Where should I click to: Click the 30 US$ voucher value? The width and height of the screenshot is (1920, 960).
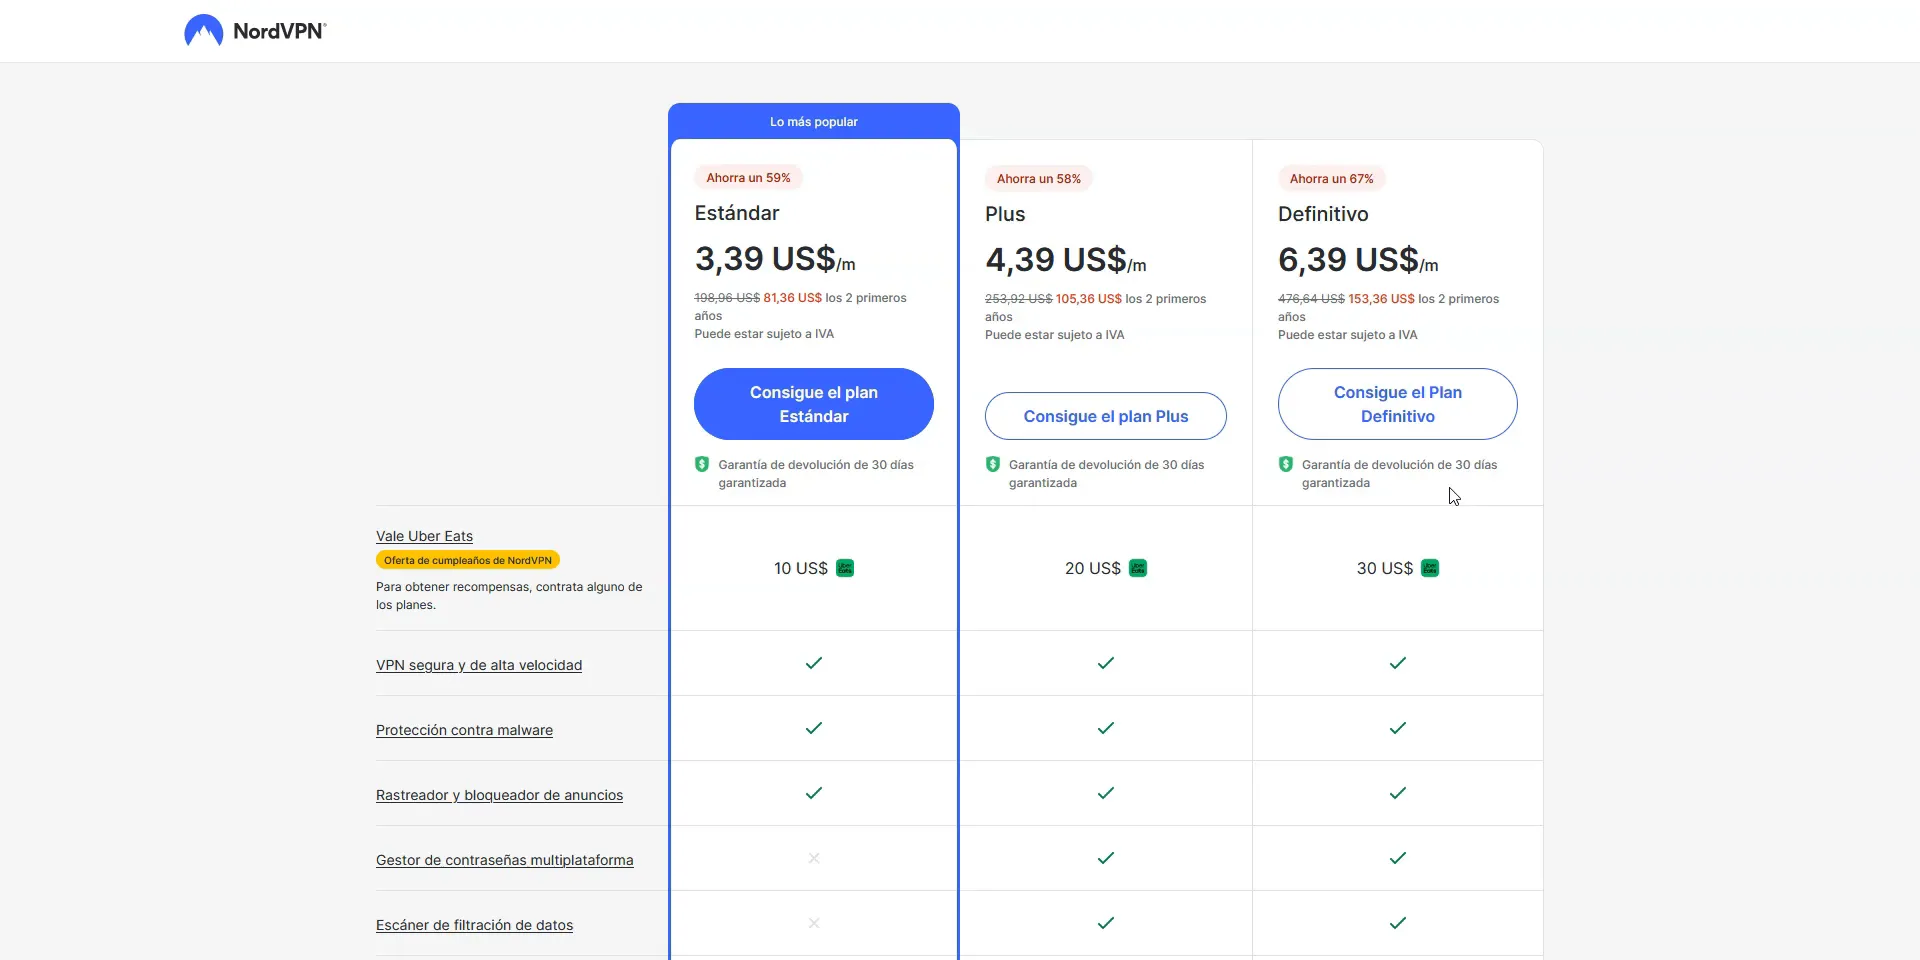tap(1384, 568)
